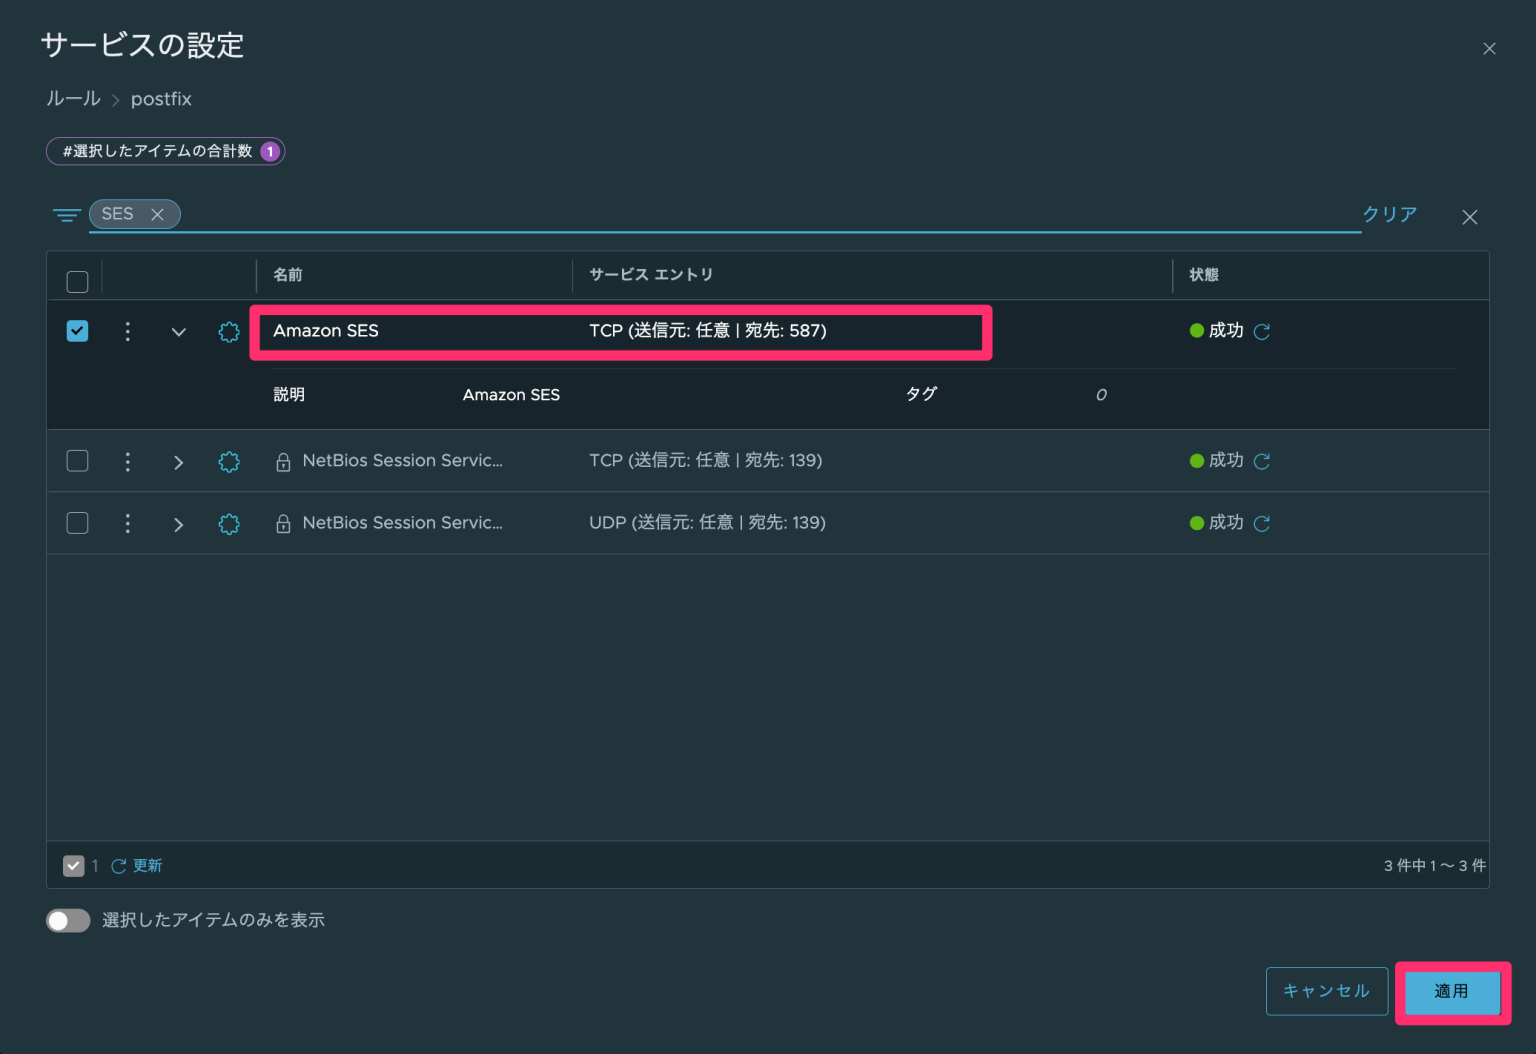Uncheck the Amazon SES row checkbox
1536x1054 pixels.
(77, 331)
